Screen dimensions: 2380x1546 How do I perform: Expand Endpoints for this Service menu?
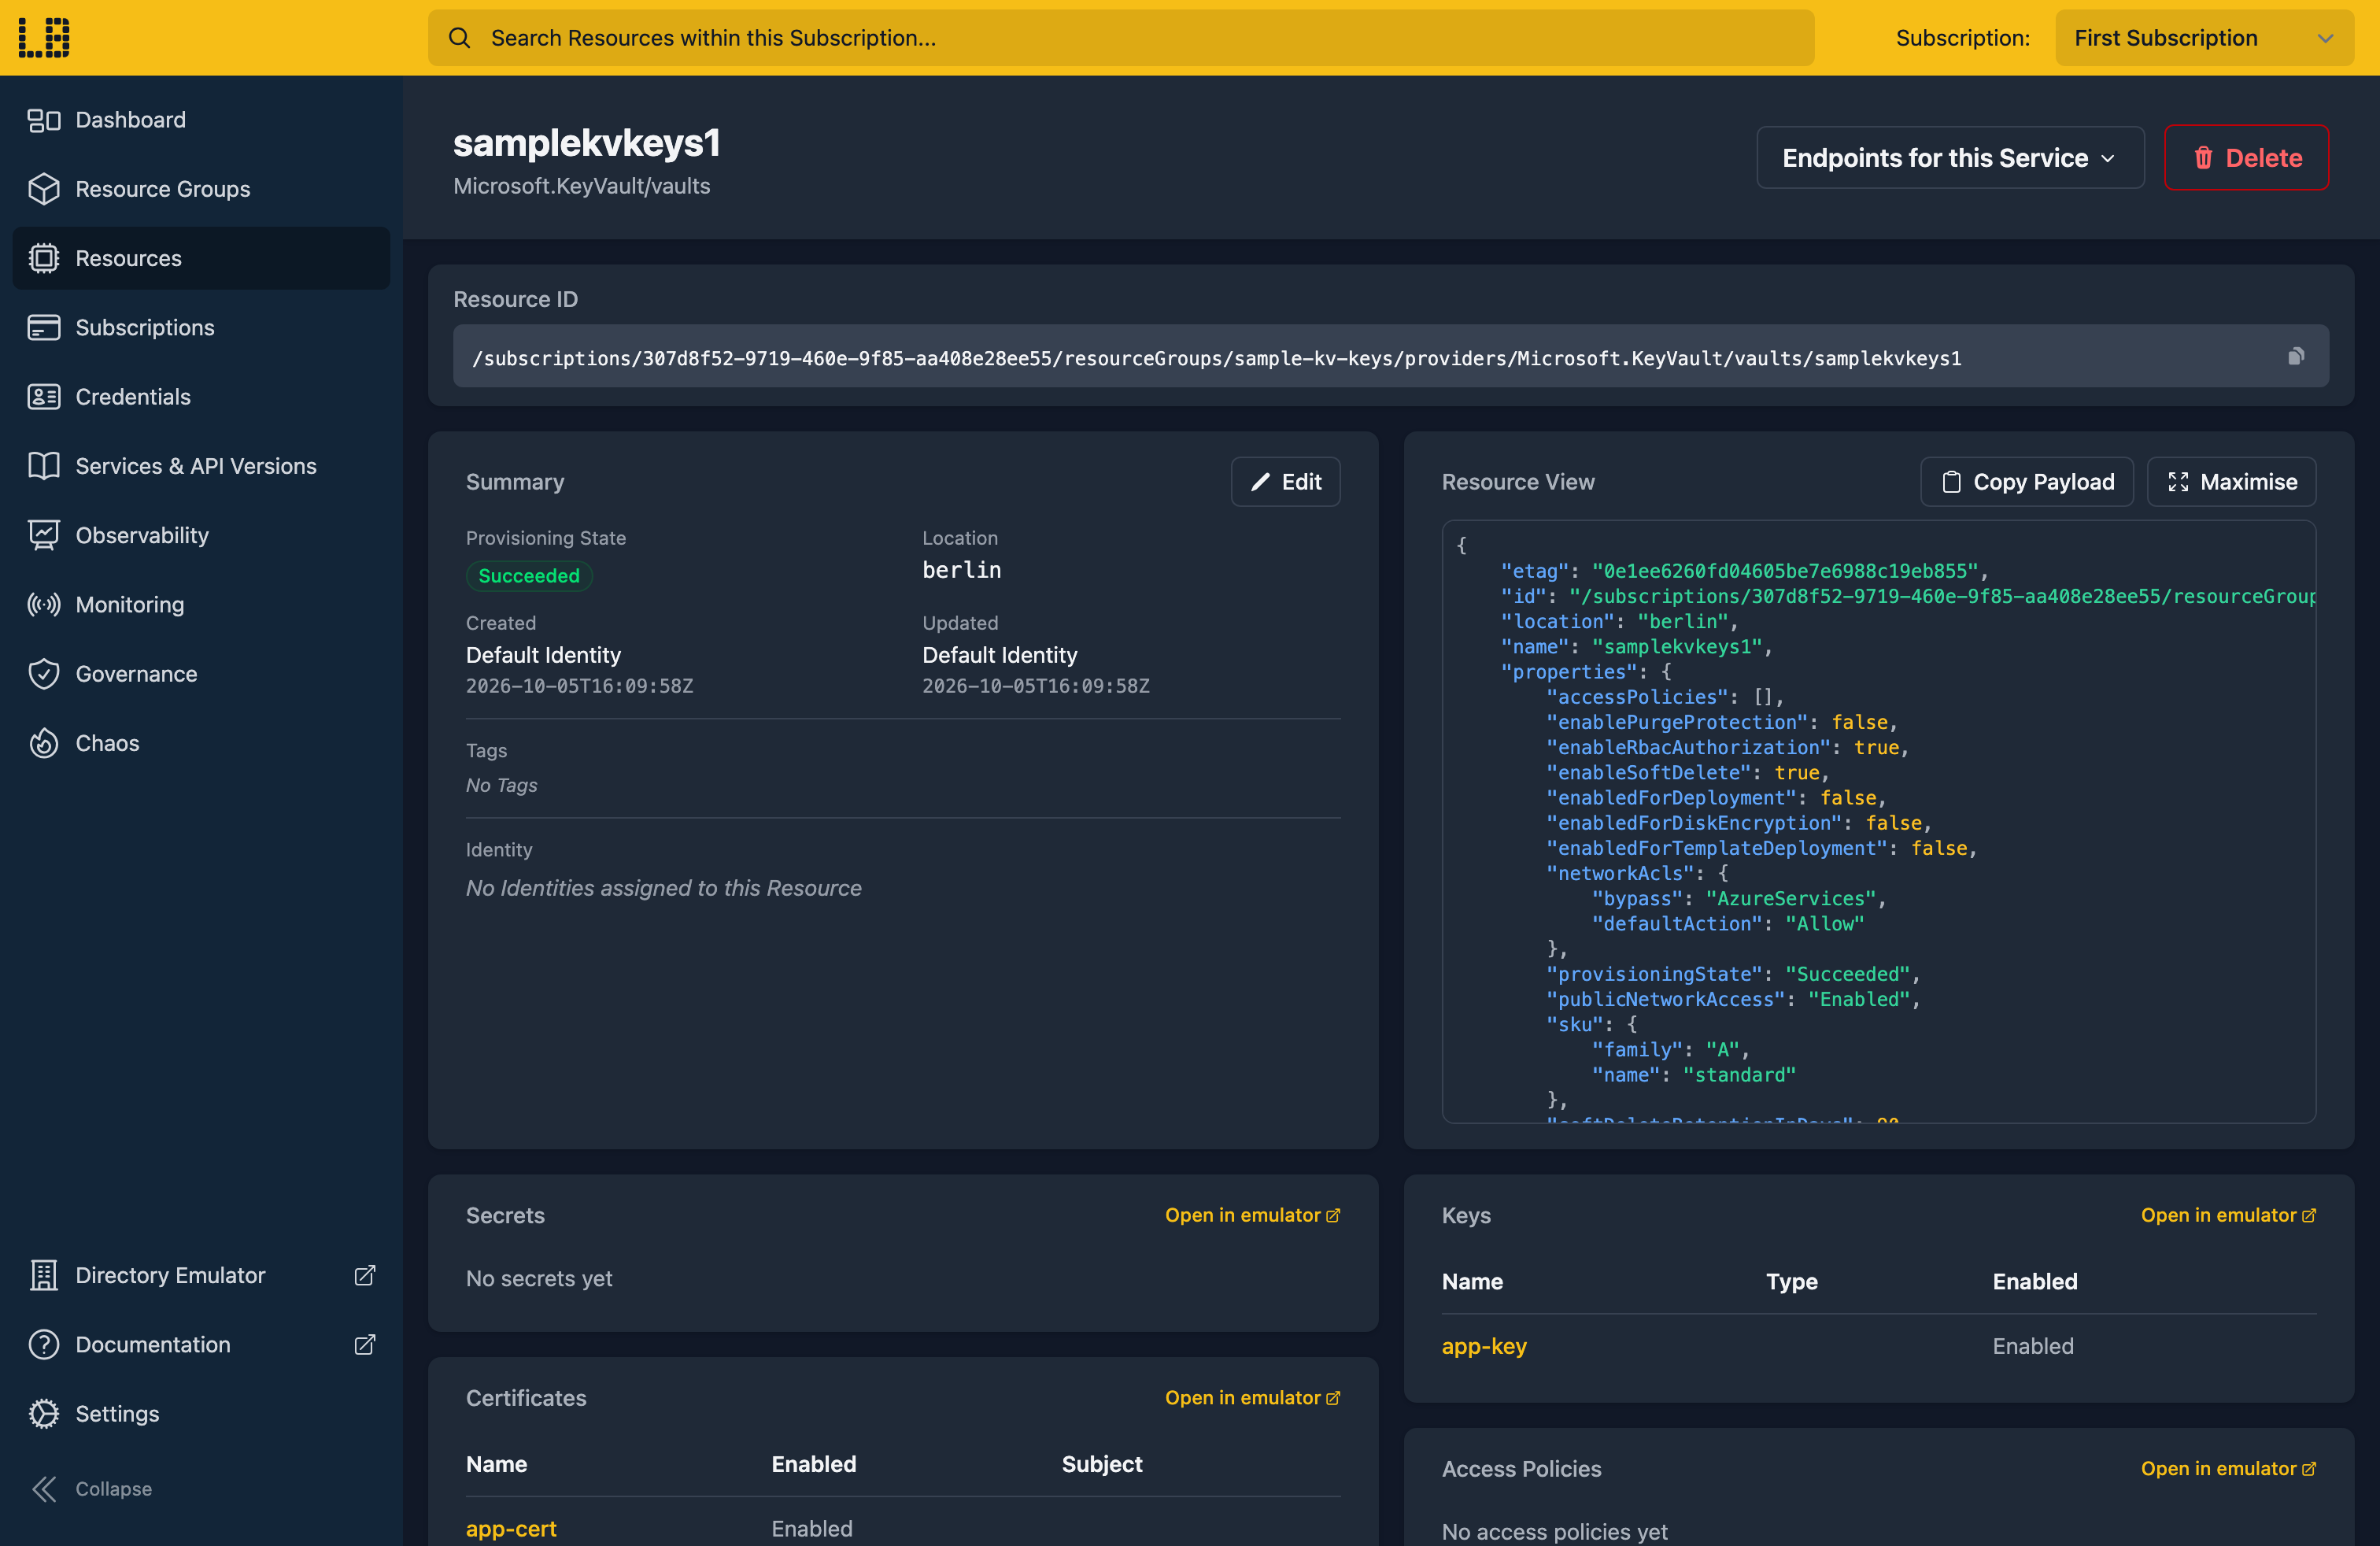1950,158
